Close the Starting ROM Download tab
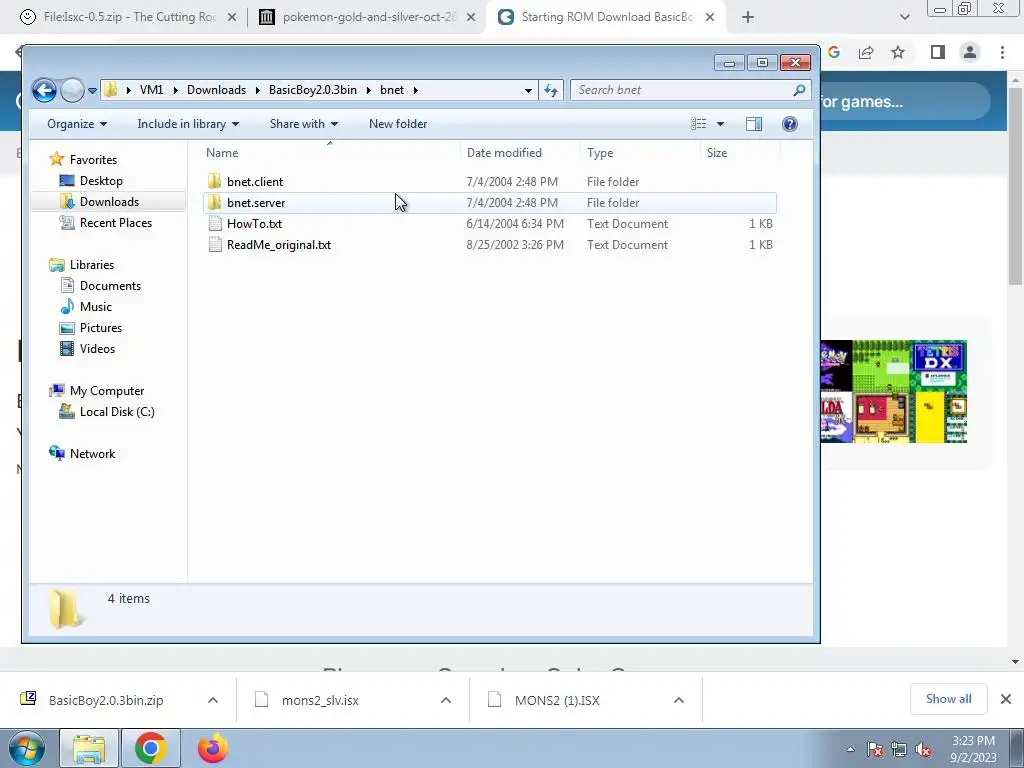The width and height of the screenshot is (1024, 768). [710, 17]
